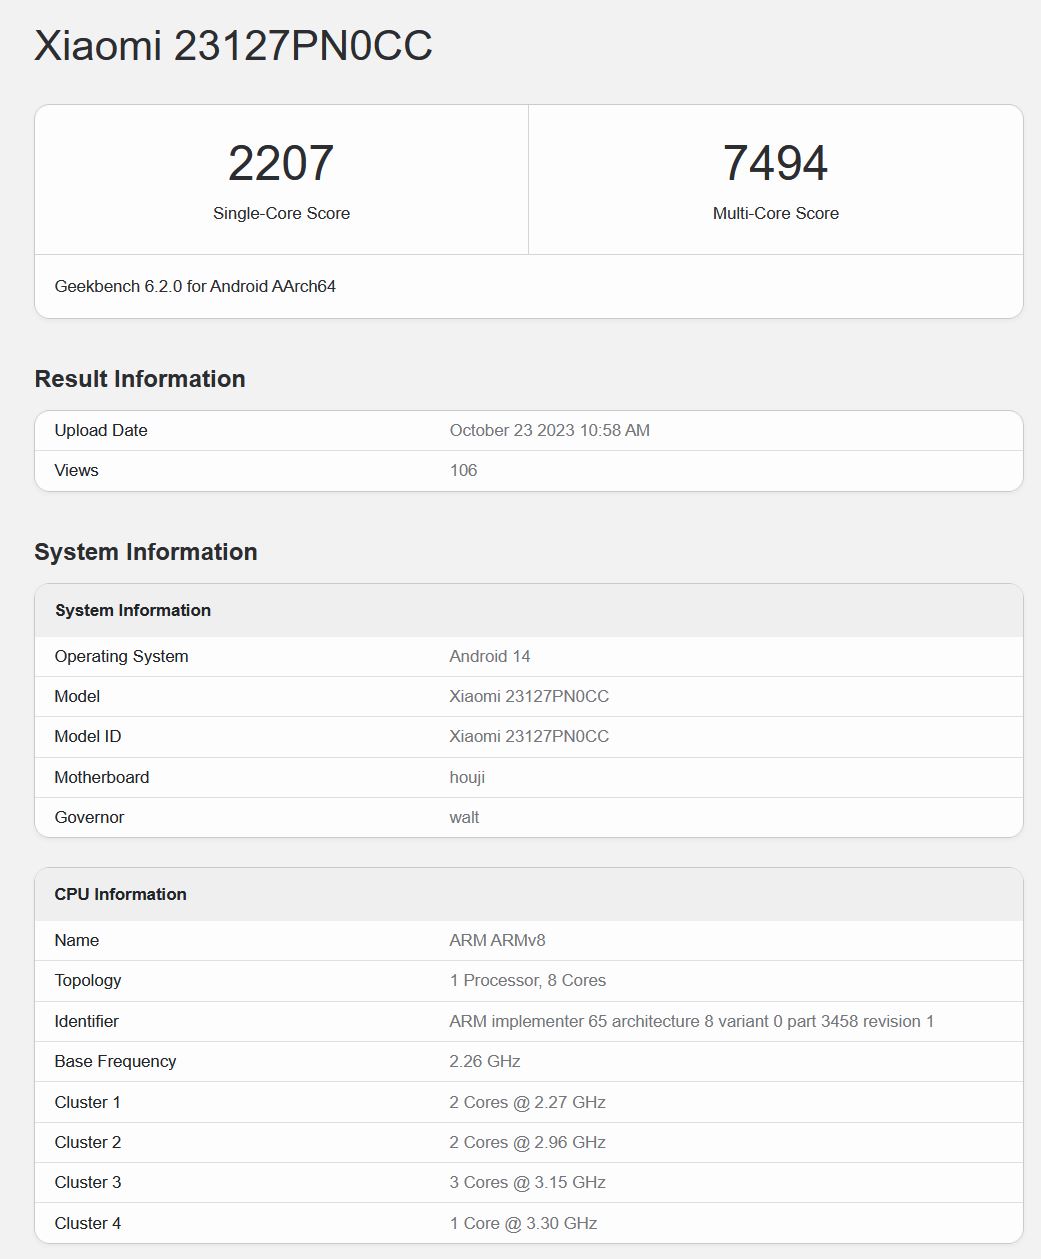Click the Multi-Core Score label
Screen dimensions: 1041x1259
click(775, 213)
